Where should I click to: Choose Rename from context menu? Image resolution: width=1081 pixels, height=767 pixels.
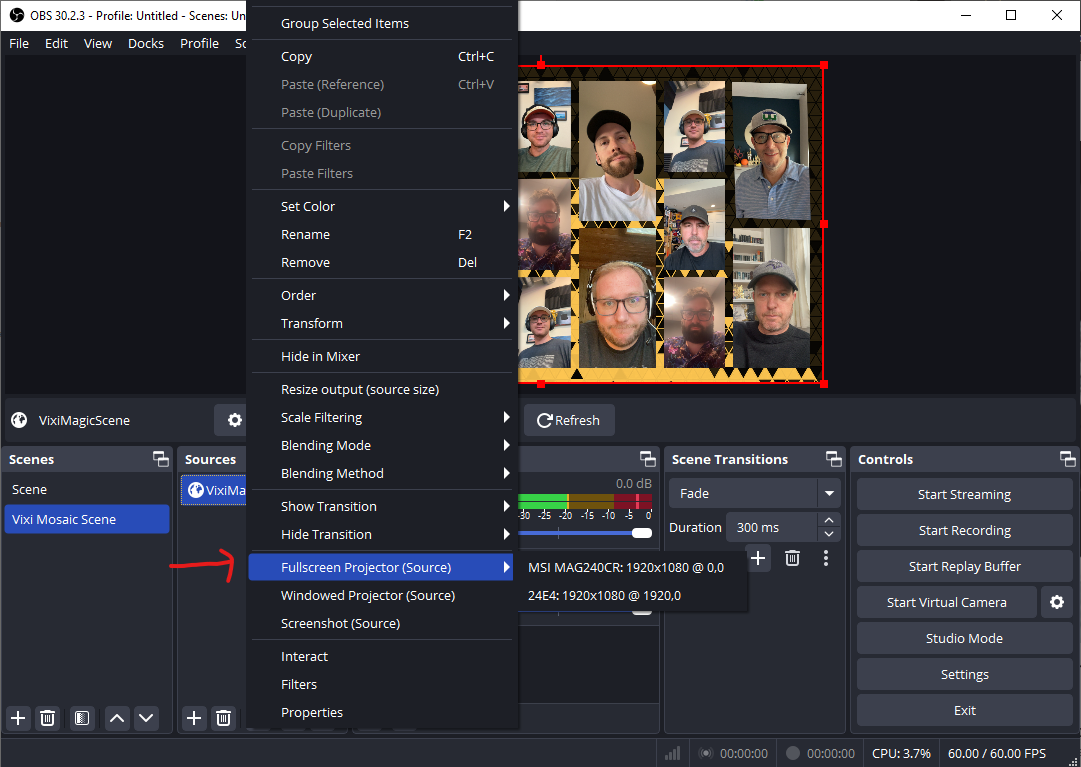(x=382, y=234)
